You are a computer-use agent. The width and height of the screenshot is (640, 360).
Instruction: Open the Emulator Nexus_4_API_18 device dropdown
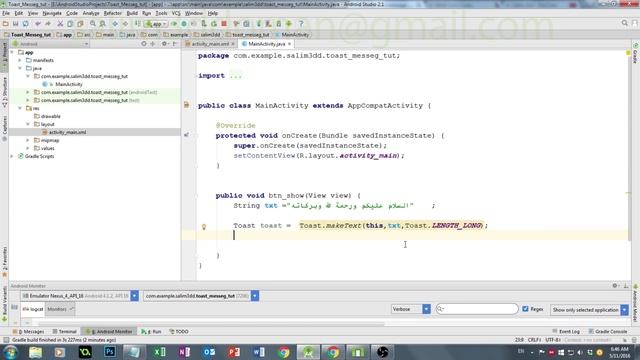[x=134, y=296]
